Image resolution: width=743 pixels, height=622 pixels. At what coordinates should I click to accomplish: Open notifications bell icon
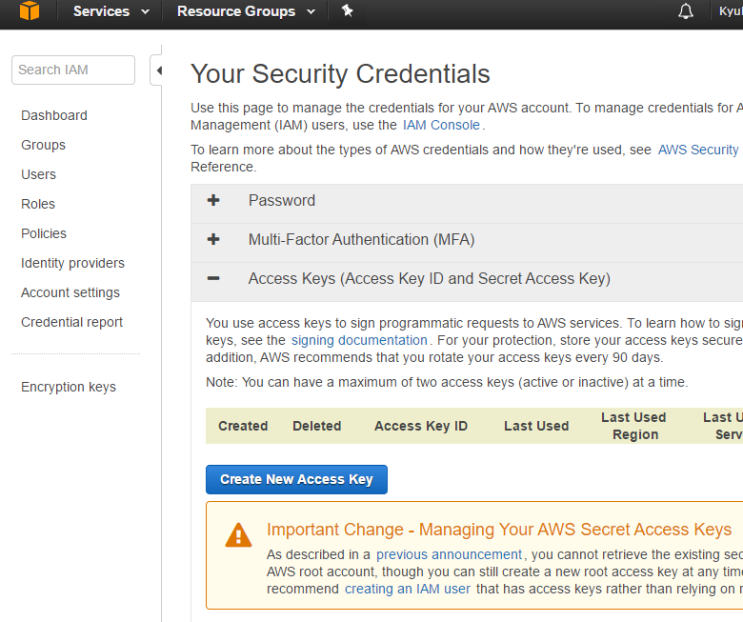coord(685,12)
